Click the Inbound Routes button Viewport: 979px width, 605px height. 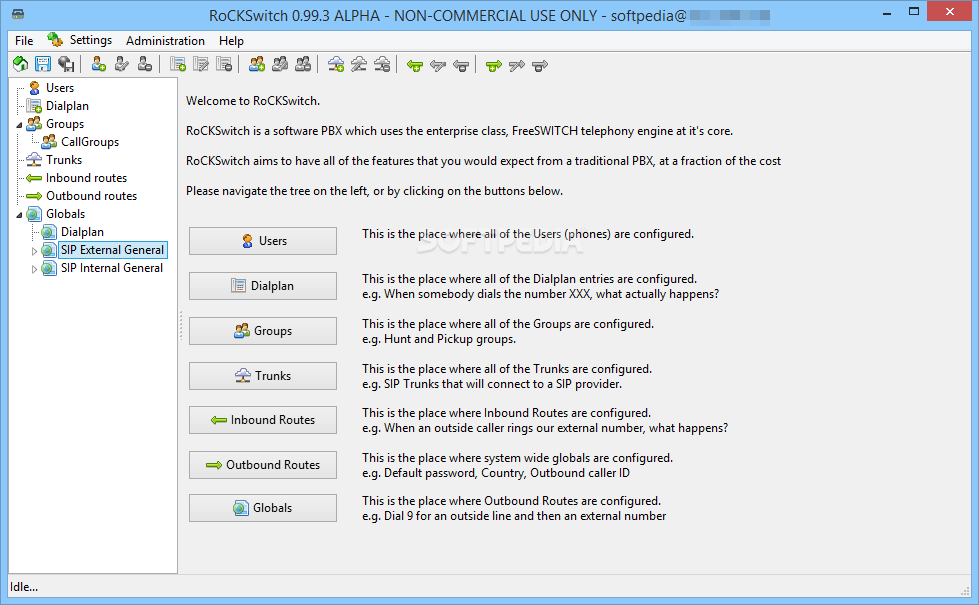click(x=263, y=420)
